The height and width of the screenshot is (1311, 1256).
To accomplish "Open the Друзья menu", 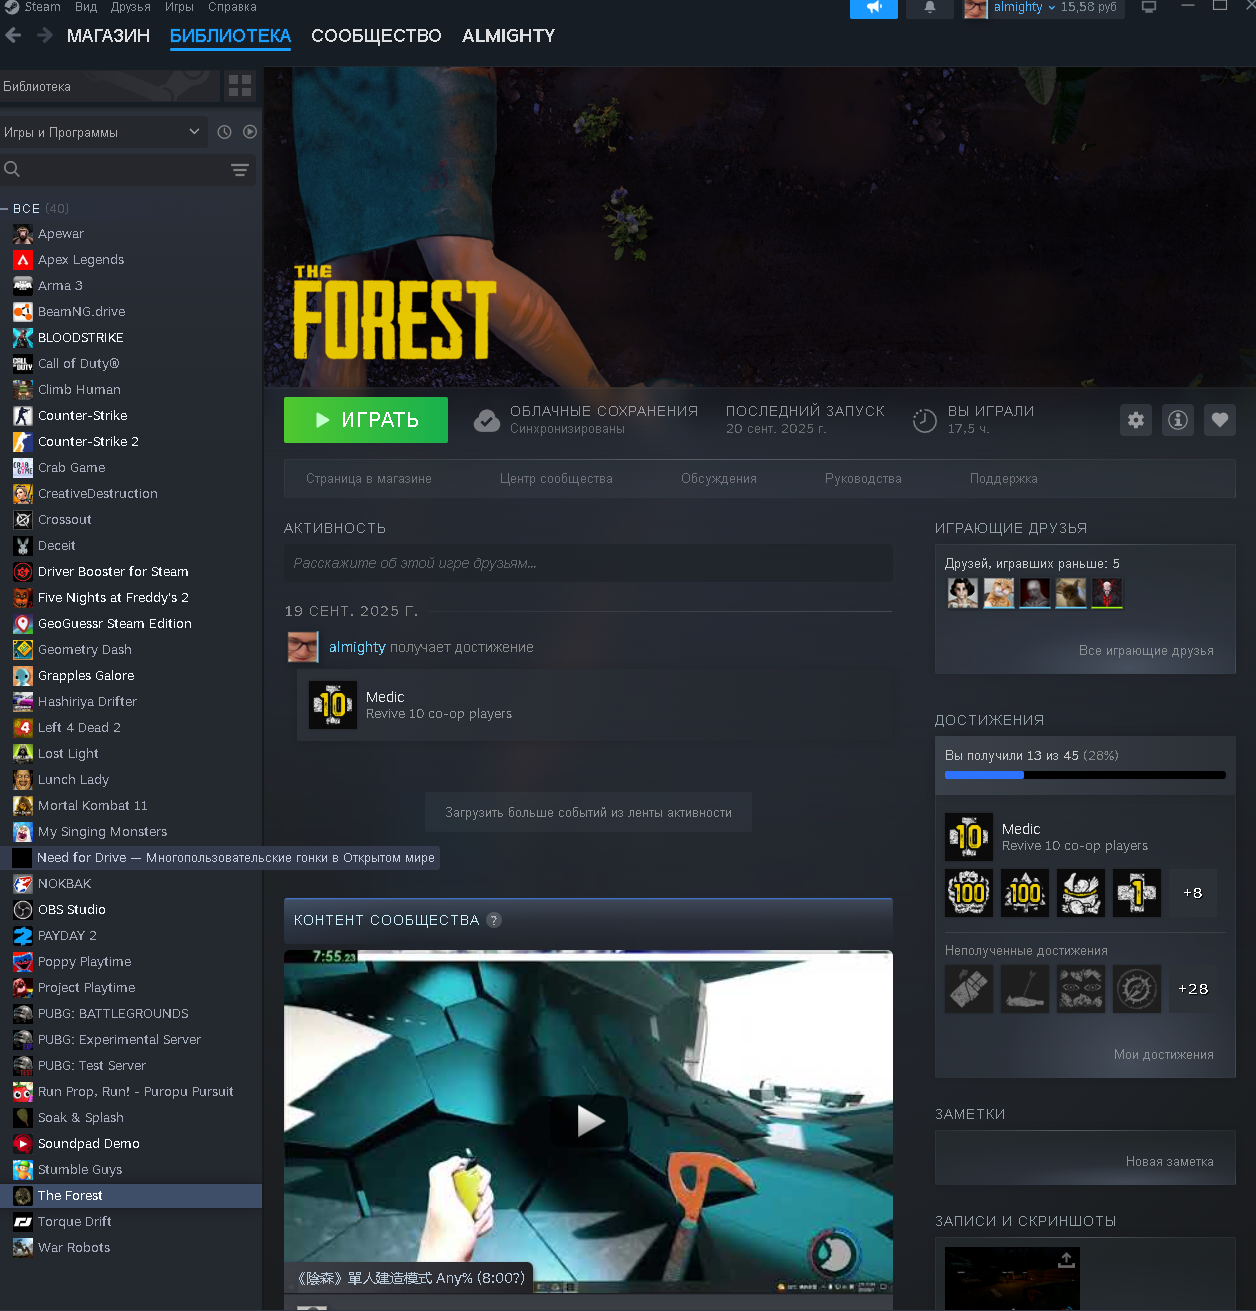I will point(130,7).
